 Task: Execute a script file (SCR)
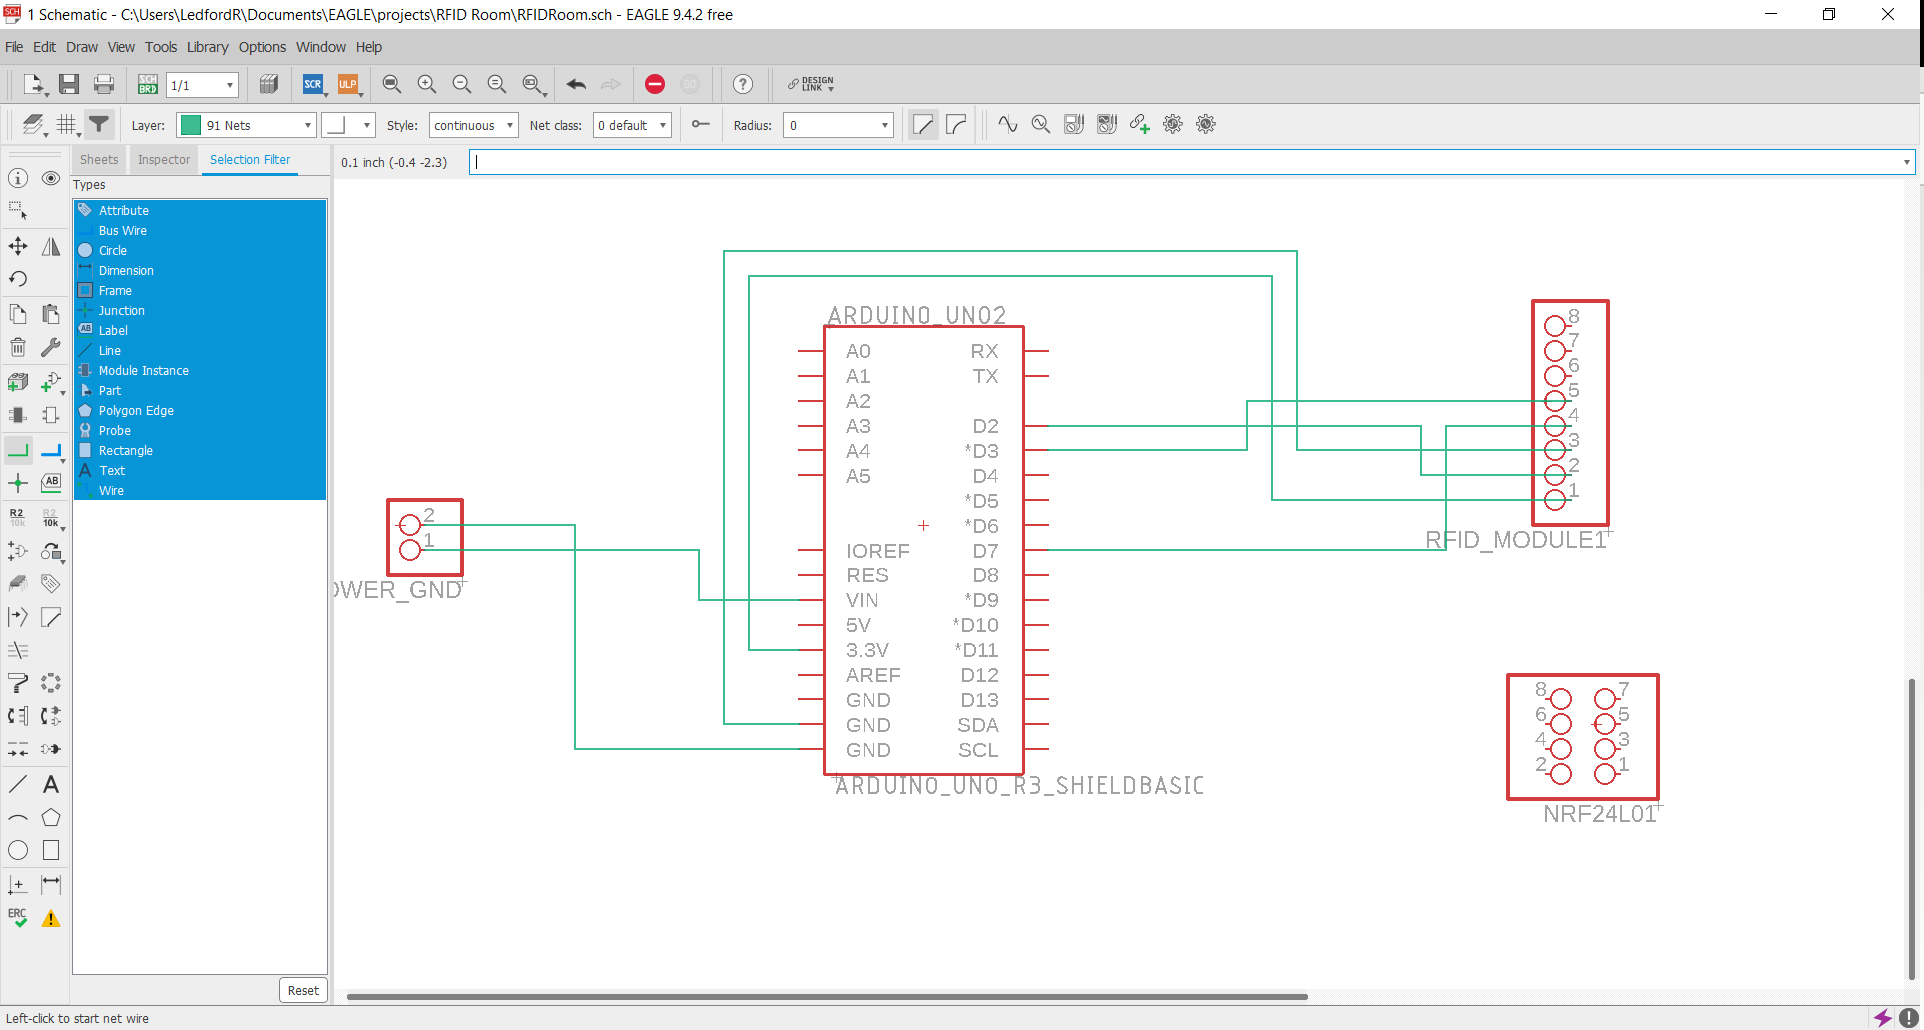(313, 85)
